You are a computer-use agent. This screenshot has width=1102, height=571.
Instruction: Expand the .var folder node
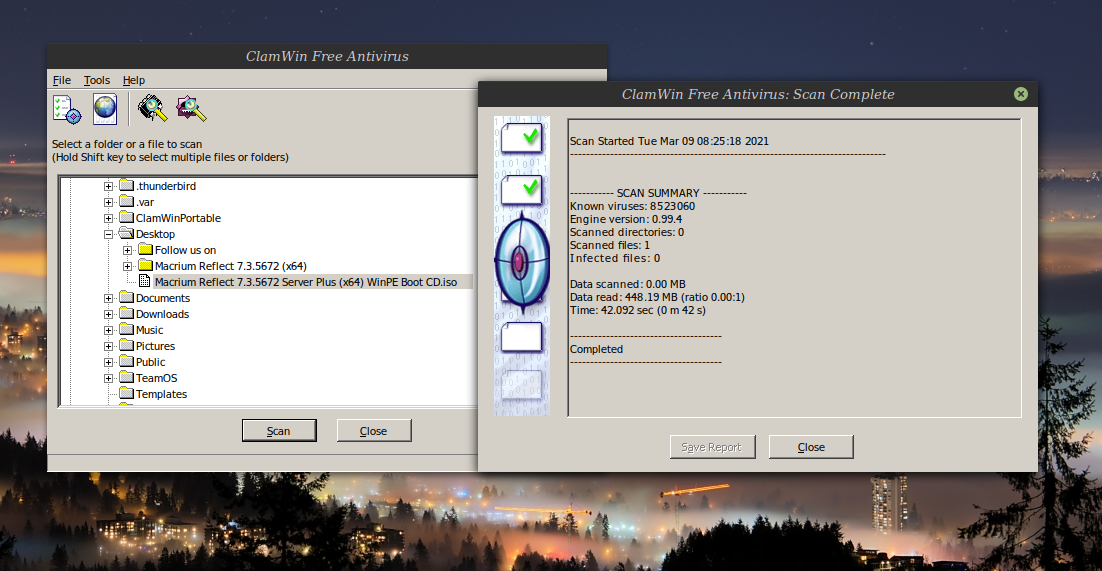point(108,203)
